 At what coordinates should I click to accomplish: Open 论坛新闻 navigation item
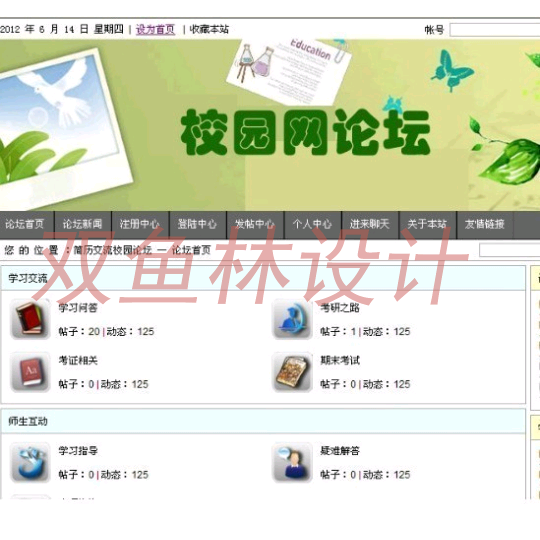(83, 224)
